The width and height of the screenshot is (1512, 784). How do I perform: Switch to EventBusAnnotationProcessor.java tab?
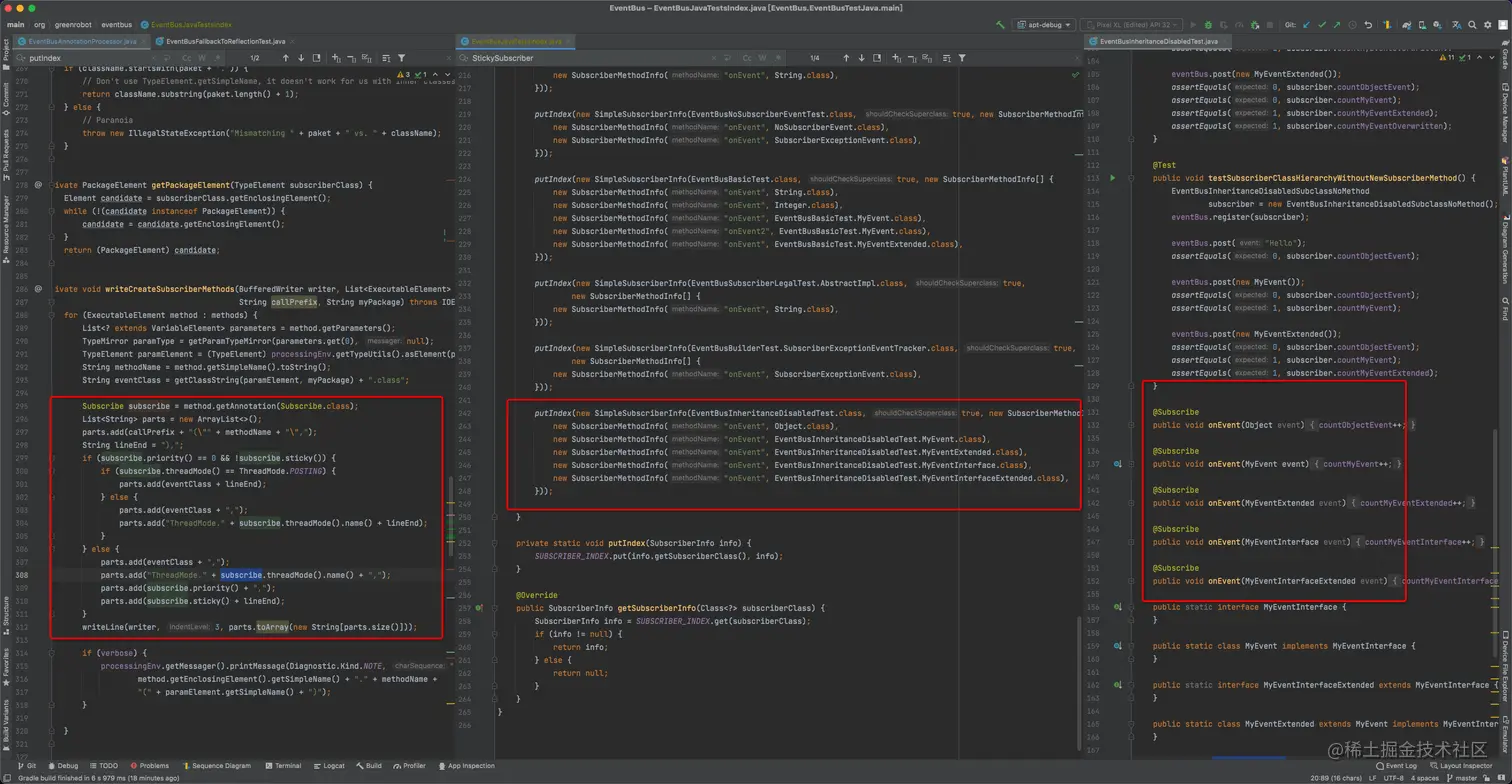[x=82, y=42]
